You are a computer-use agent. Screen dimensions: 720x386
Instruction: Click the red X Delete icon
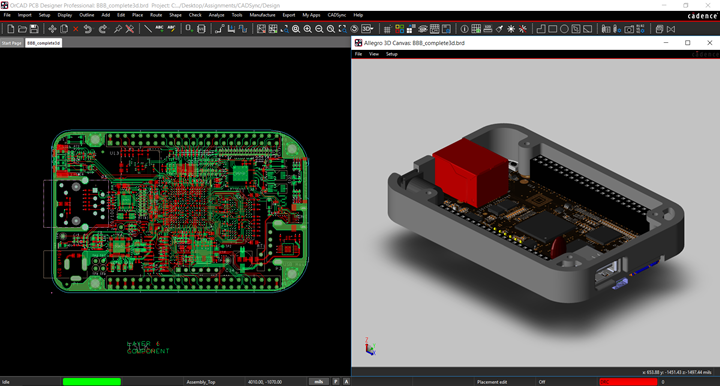[x=76, y=29]
